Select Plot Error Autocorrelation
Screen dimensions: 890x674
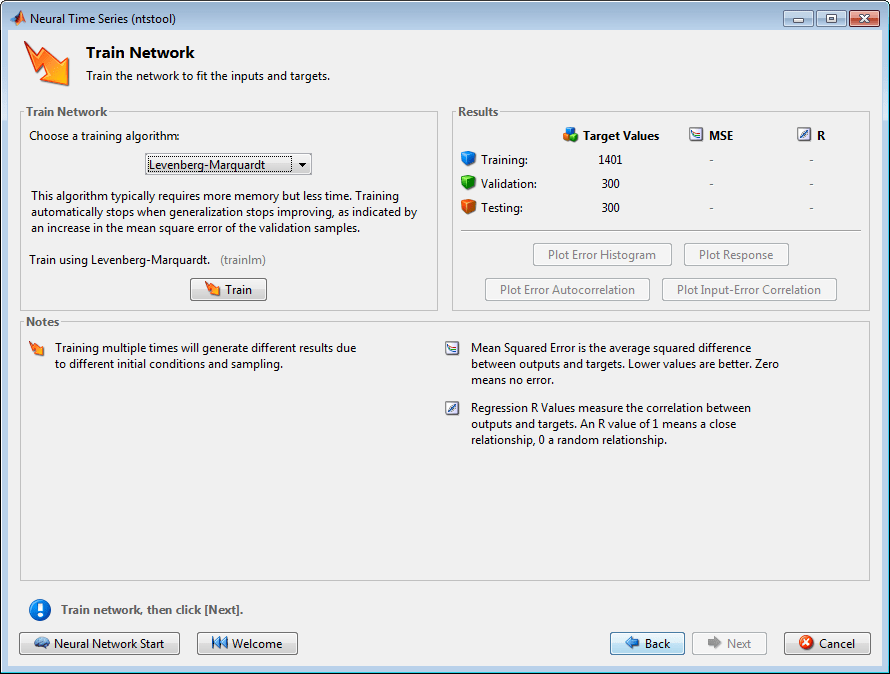point(567,290)
